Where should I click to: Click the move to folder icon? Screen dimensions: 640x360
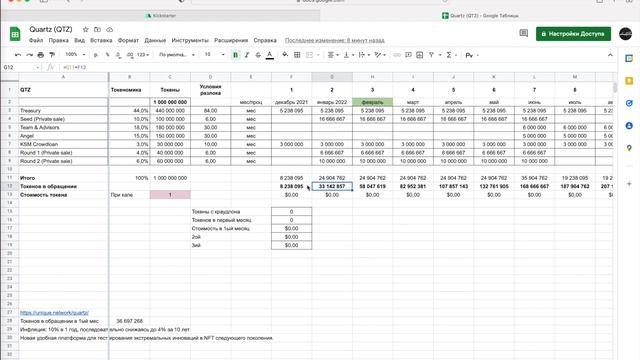pyautogui.click(x=97, y=29)
